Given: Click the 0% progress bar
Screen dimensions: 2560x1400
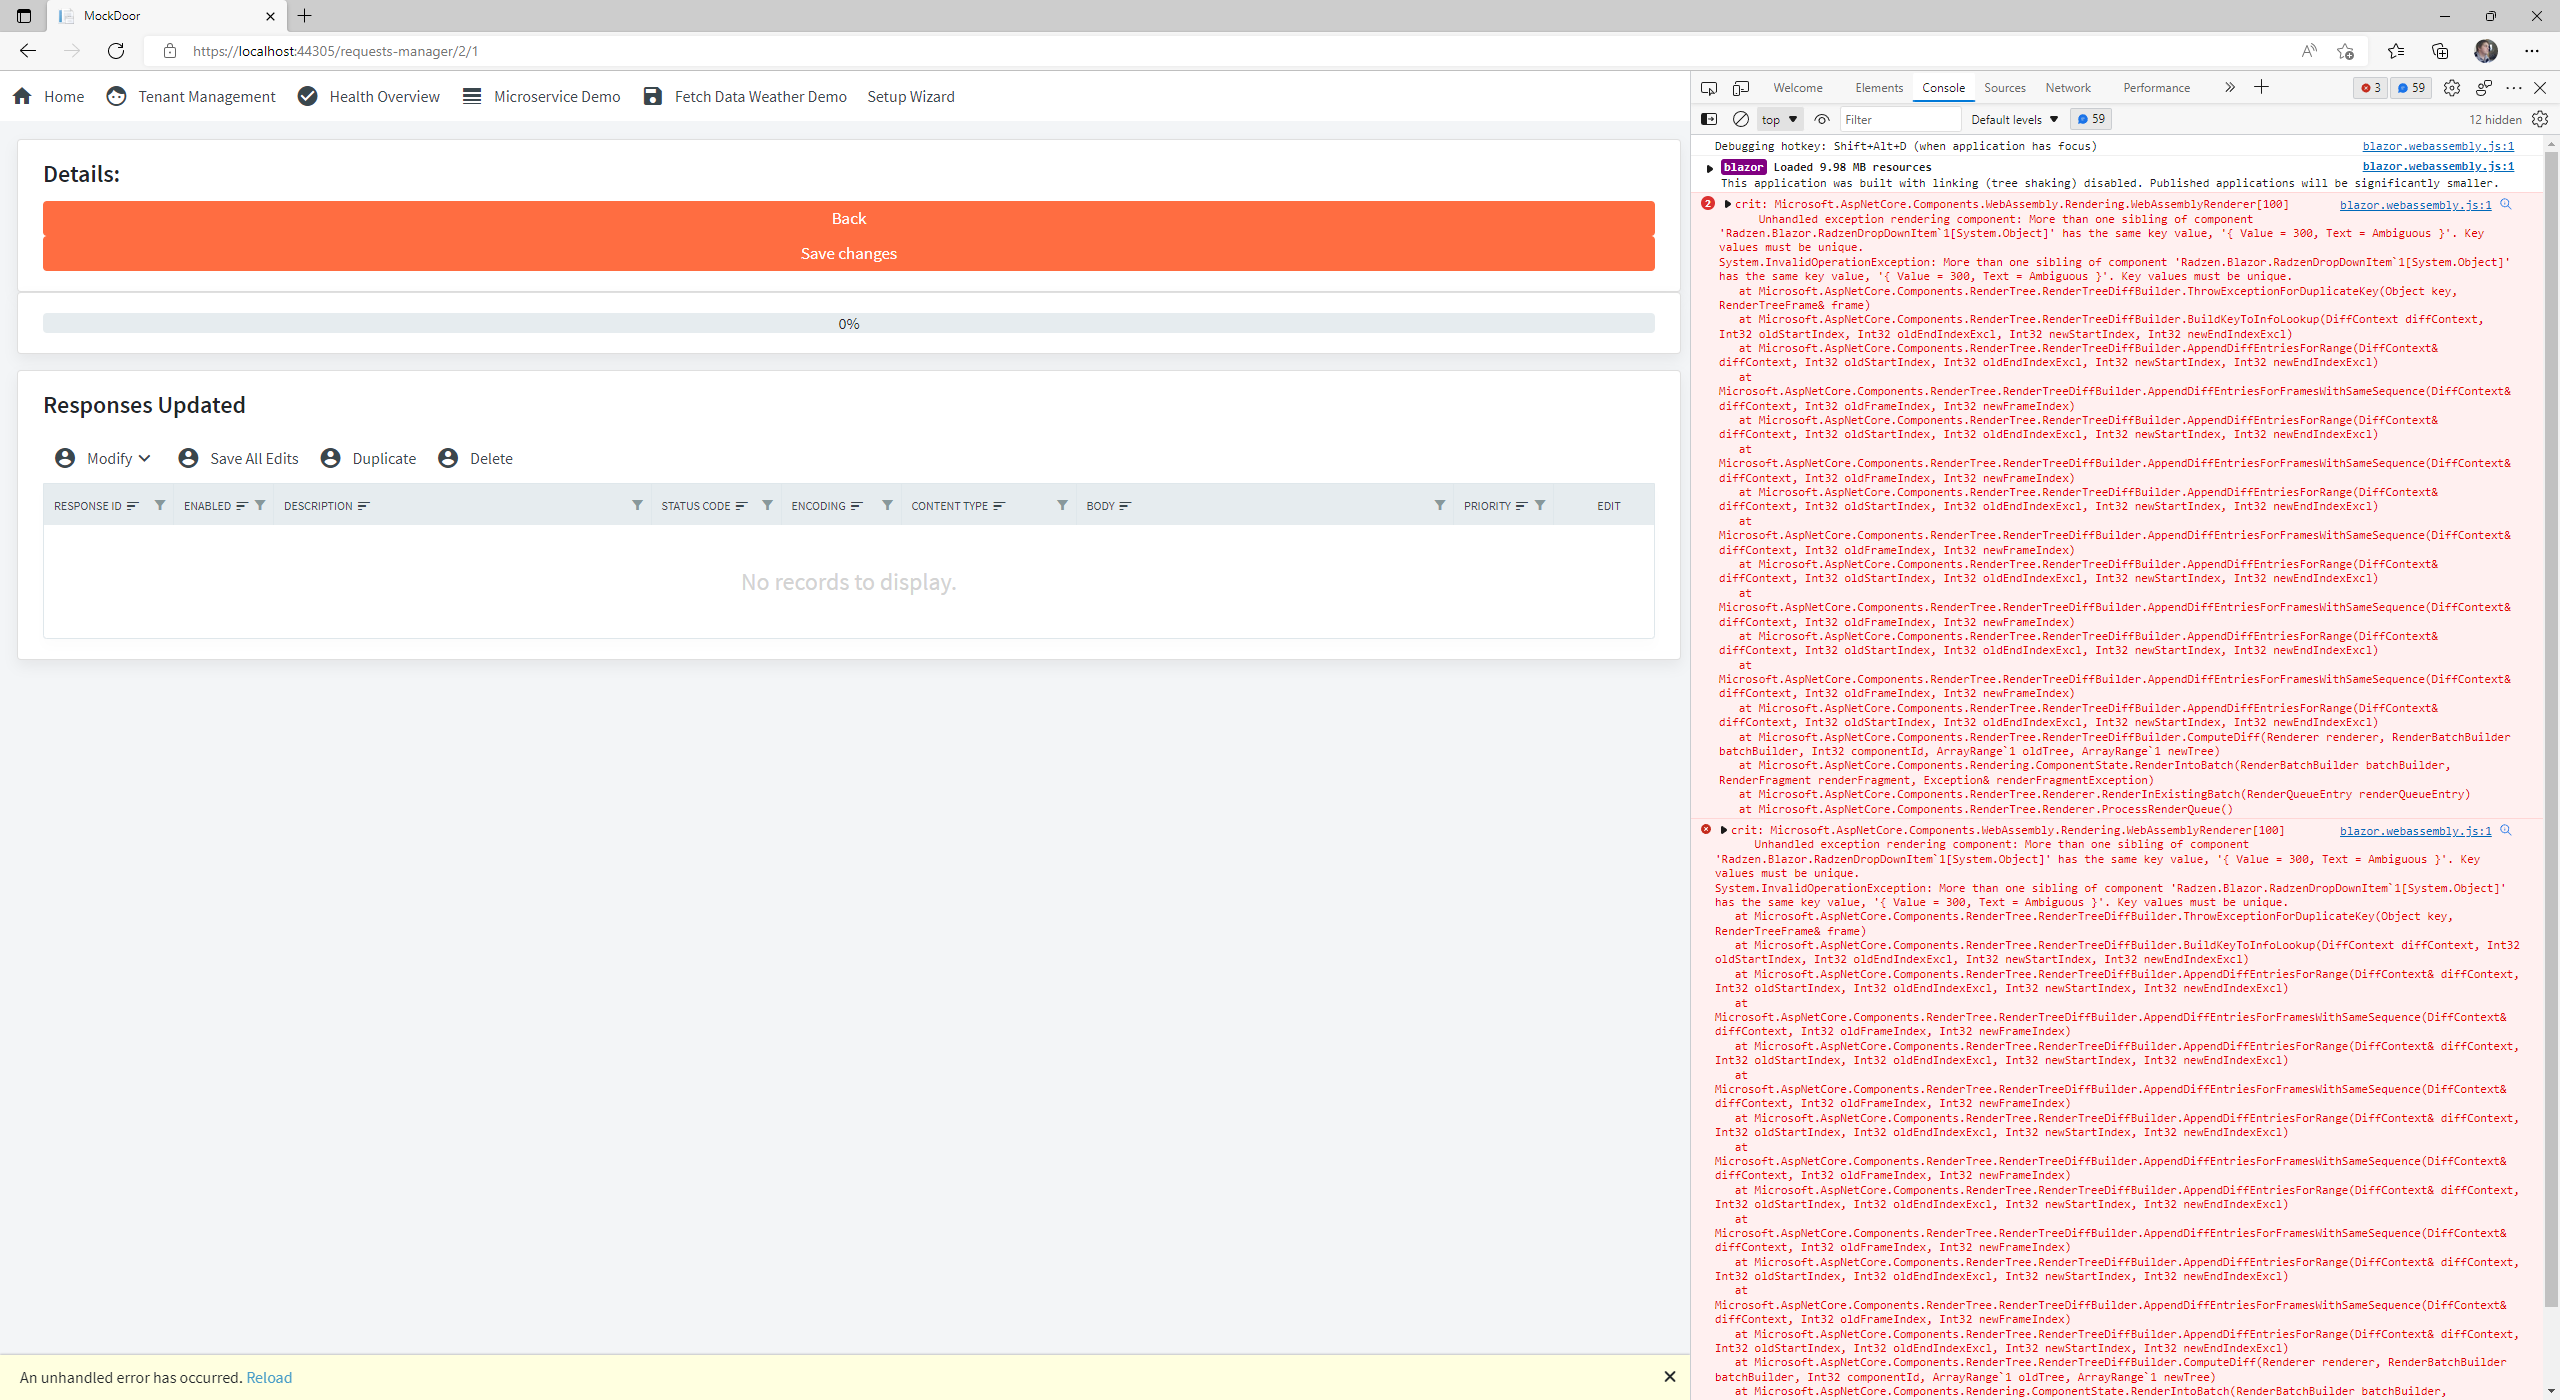Looking at the screenshot, I should pyautogui.click(x=848, y=323).
